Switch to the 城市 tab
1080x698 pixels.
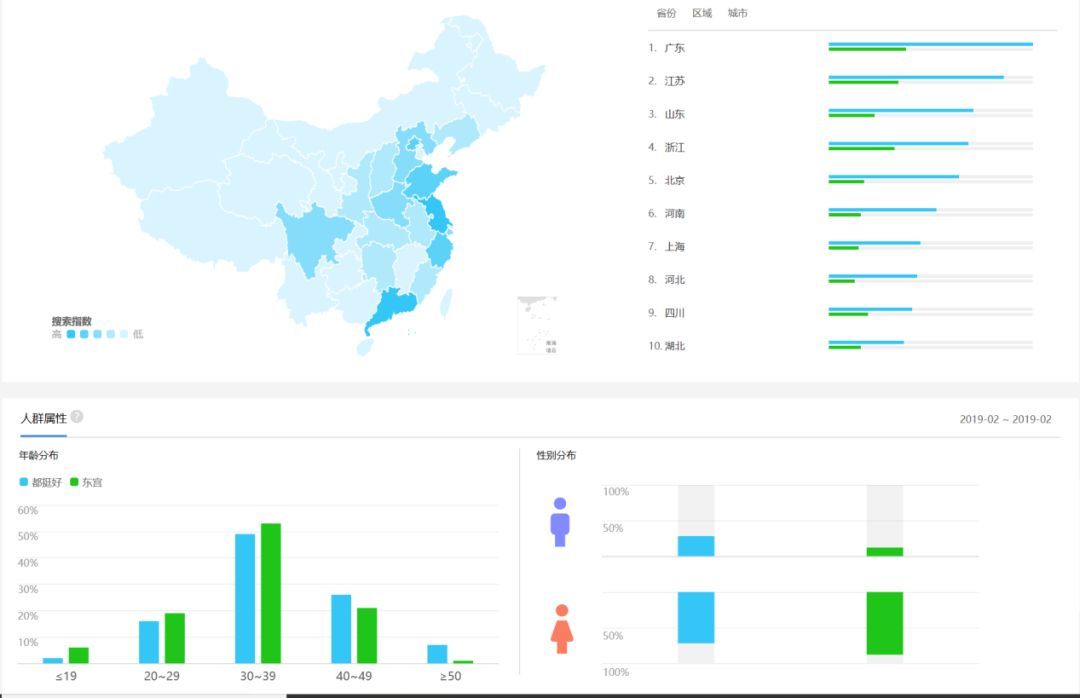(738, 13)
